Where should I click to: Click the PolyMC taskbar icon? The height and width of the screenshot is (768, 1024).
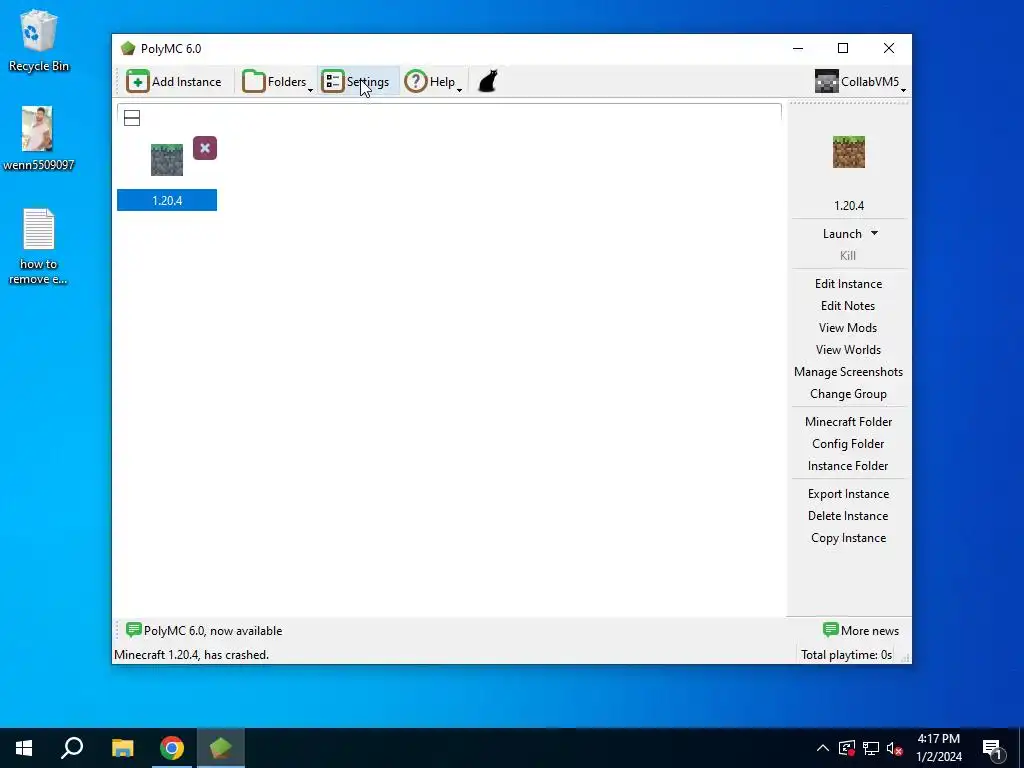click(221, 748)
